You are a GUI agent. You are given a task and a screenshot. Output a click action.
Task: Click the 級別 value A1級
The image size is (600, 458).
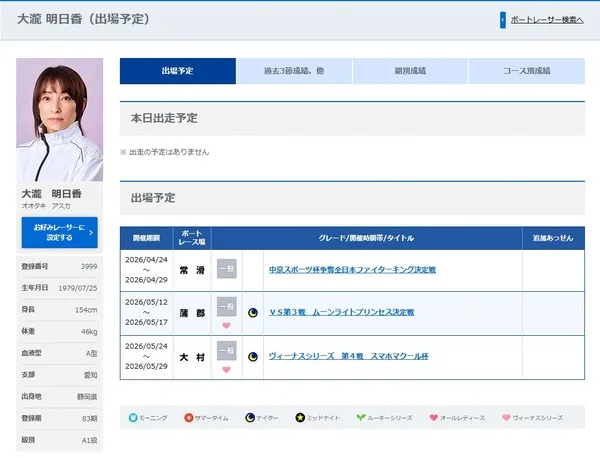[90, 440]
